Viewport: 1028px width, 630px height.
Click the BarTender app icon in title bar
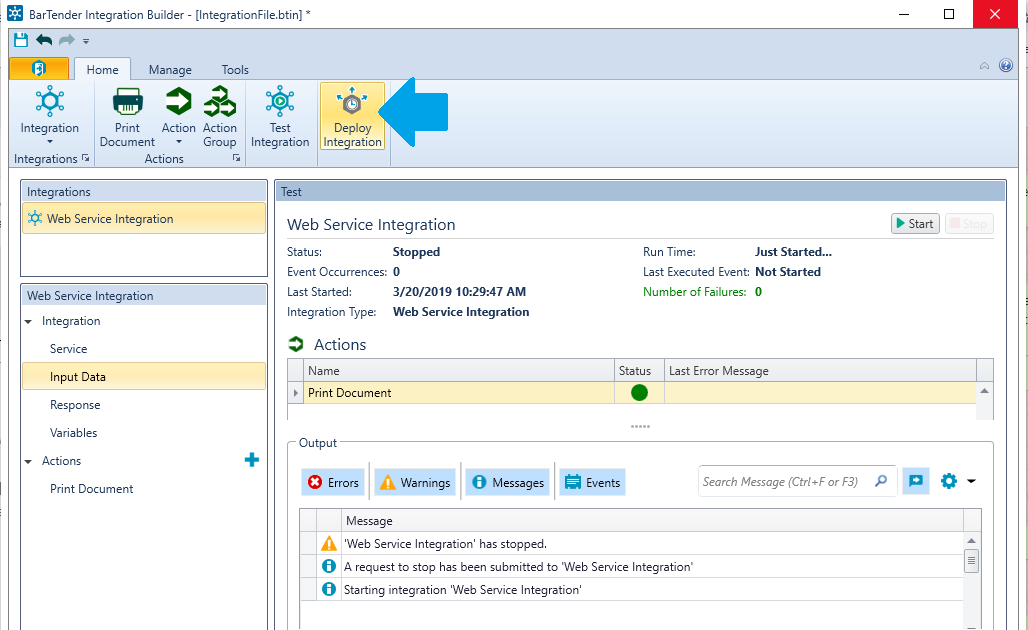[15, 13]
